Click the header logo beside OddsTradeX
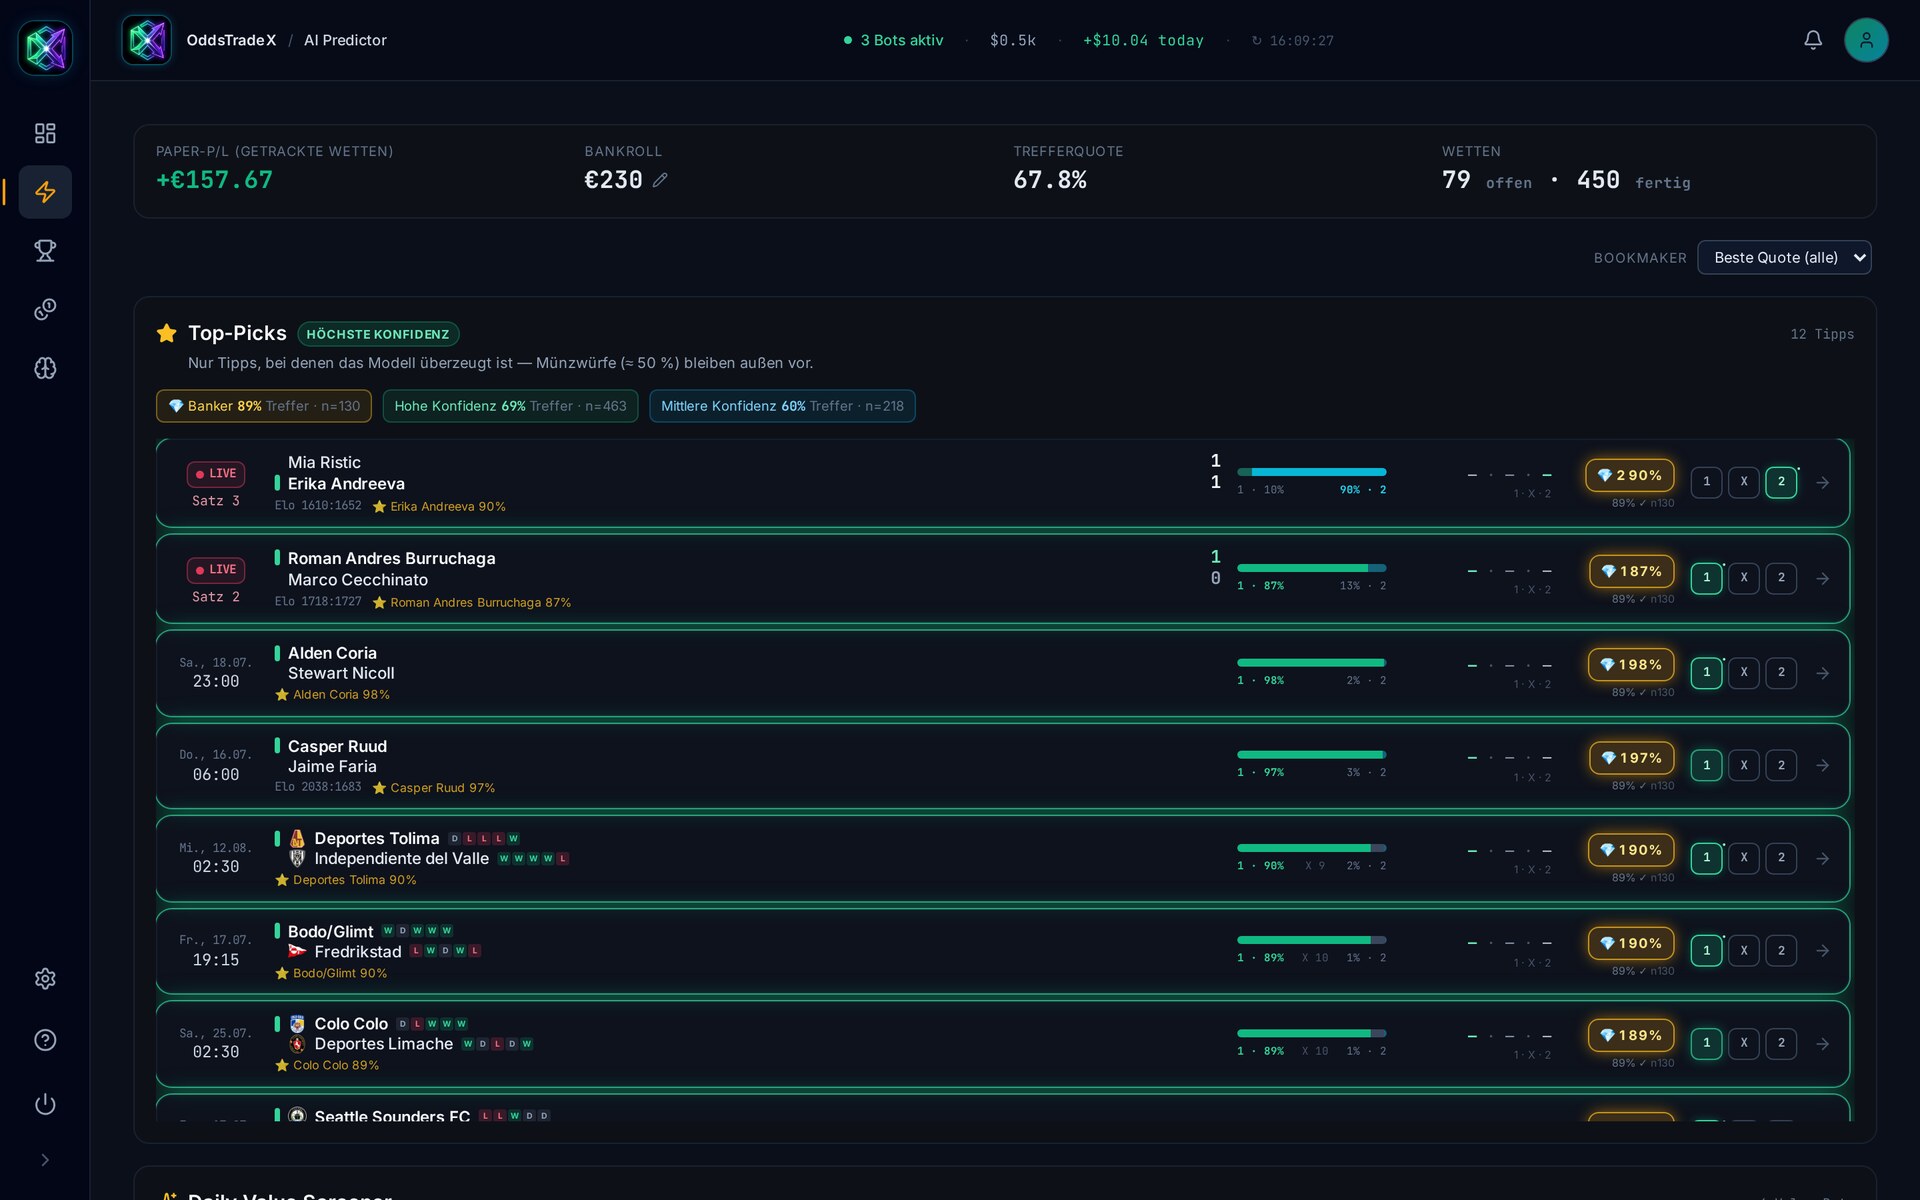The width and height of the screenshot is (1920, 1200). (x=147, y=40)
